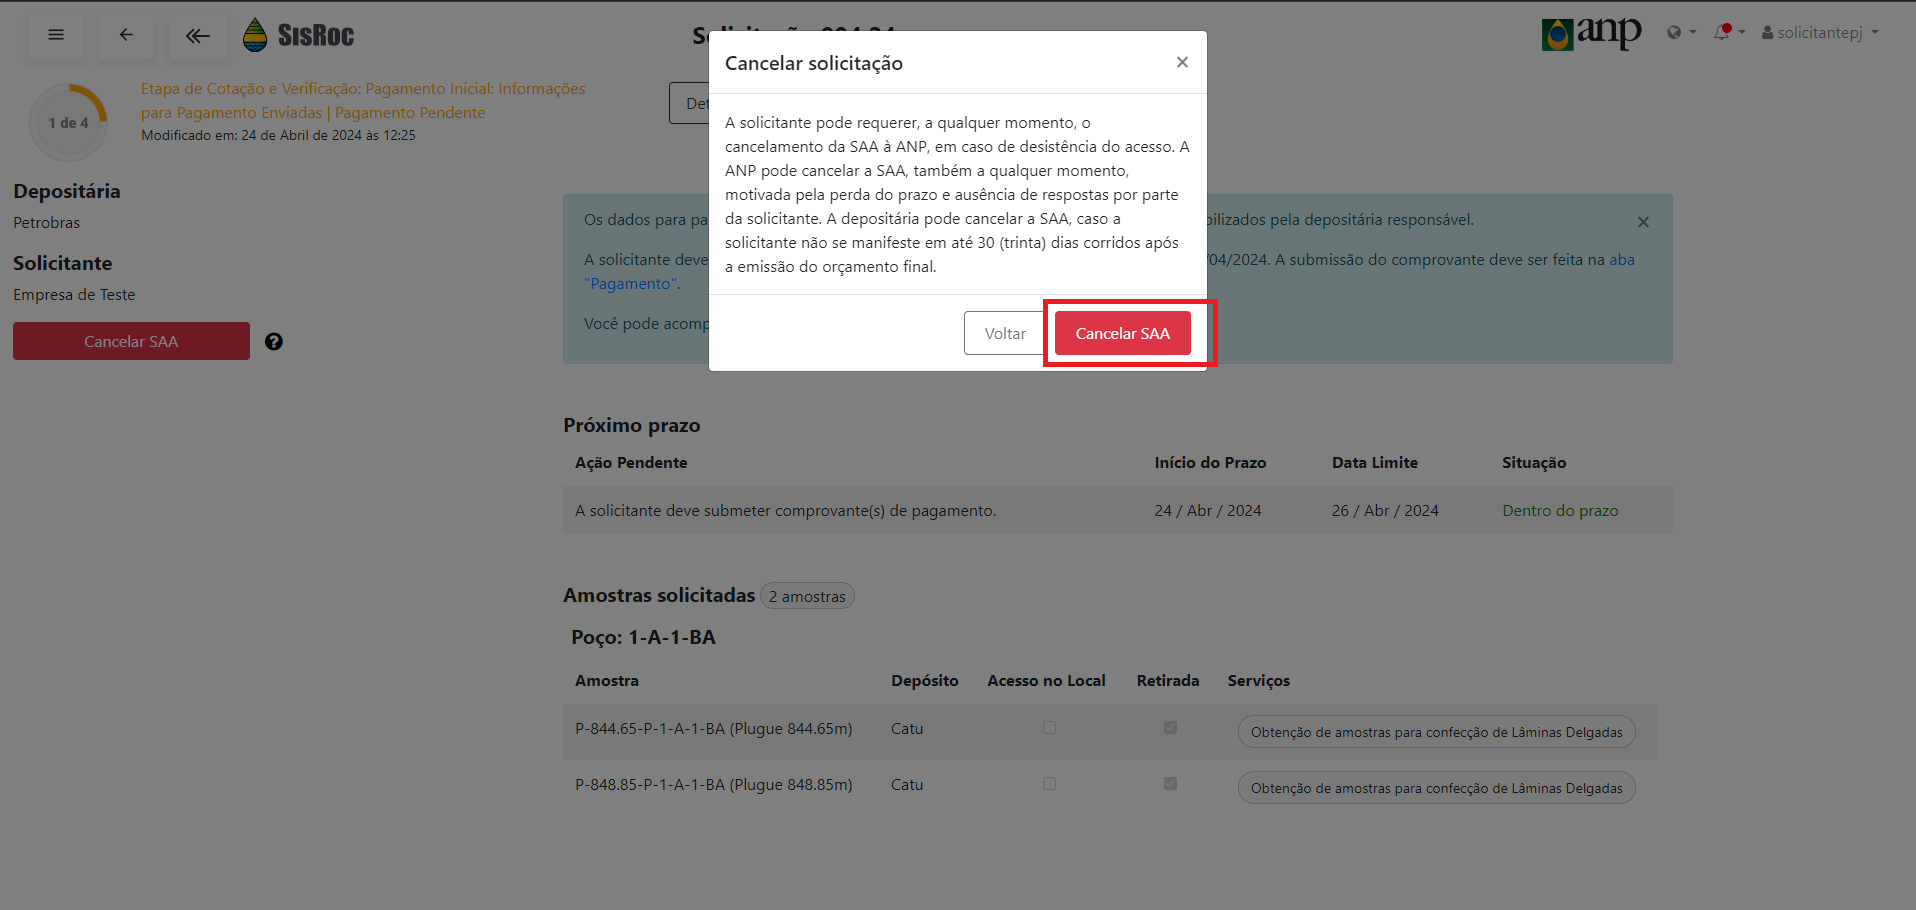Click the Petrobras depositária name
The image size is (1916, 910).
click(x=46, y=223)
